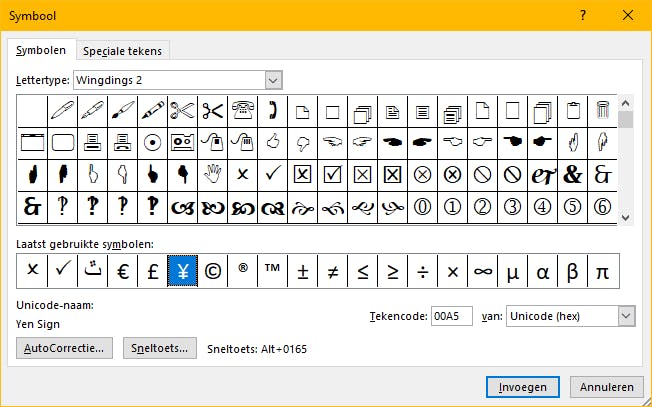The width and height of the screenshot is (652, 407).
Task: Insert the Euro sign from recent symbols
Action: coord(123,271)
